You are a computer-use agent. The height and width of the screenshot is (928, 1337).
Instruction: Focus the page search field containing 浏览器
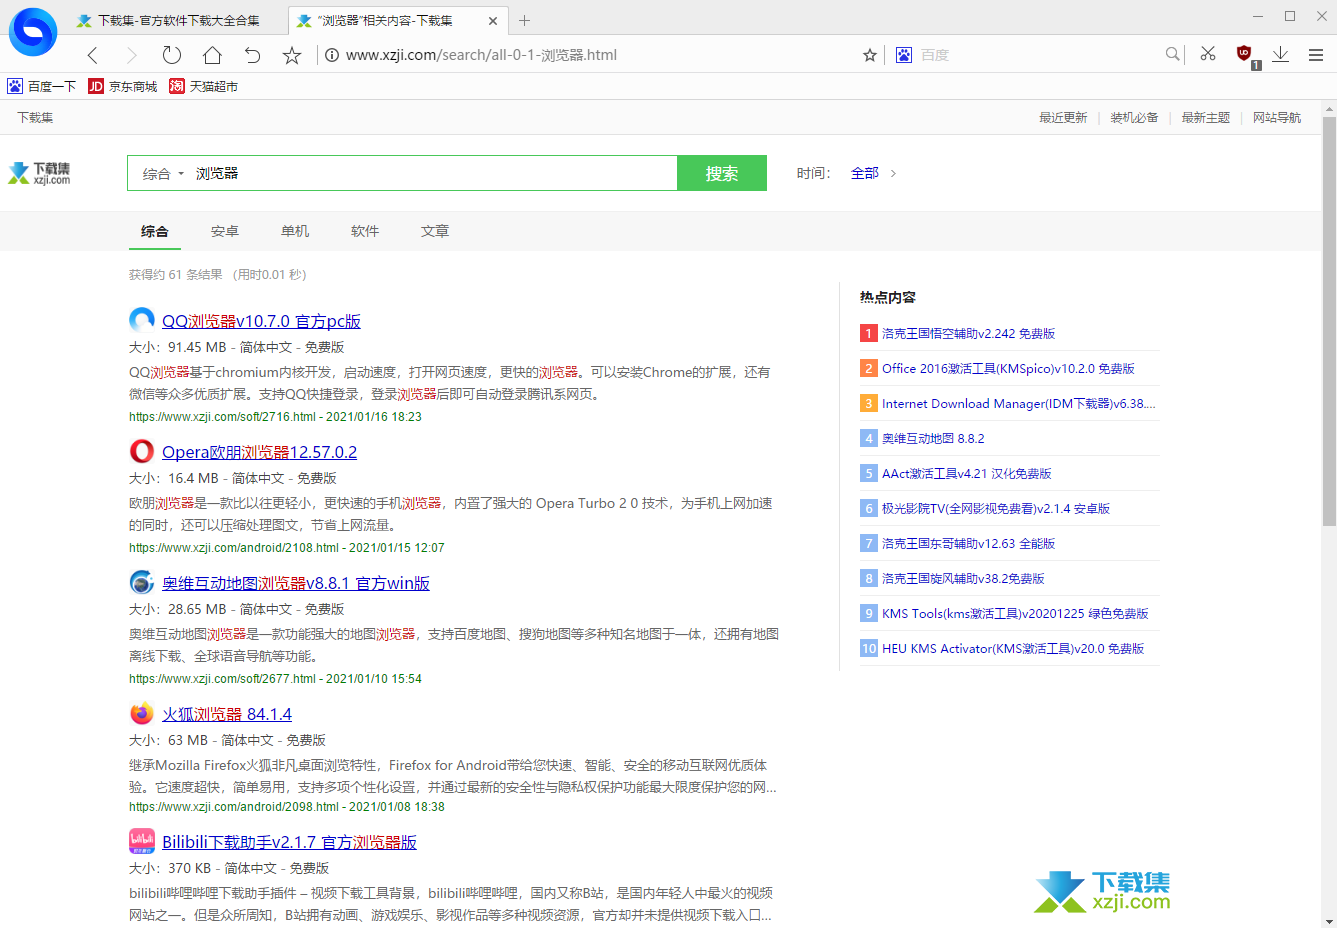[432, 173]
